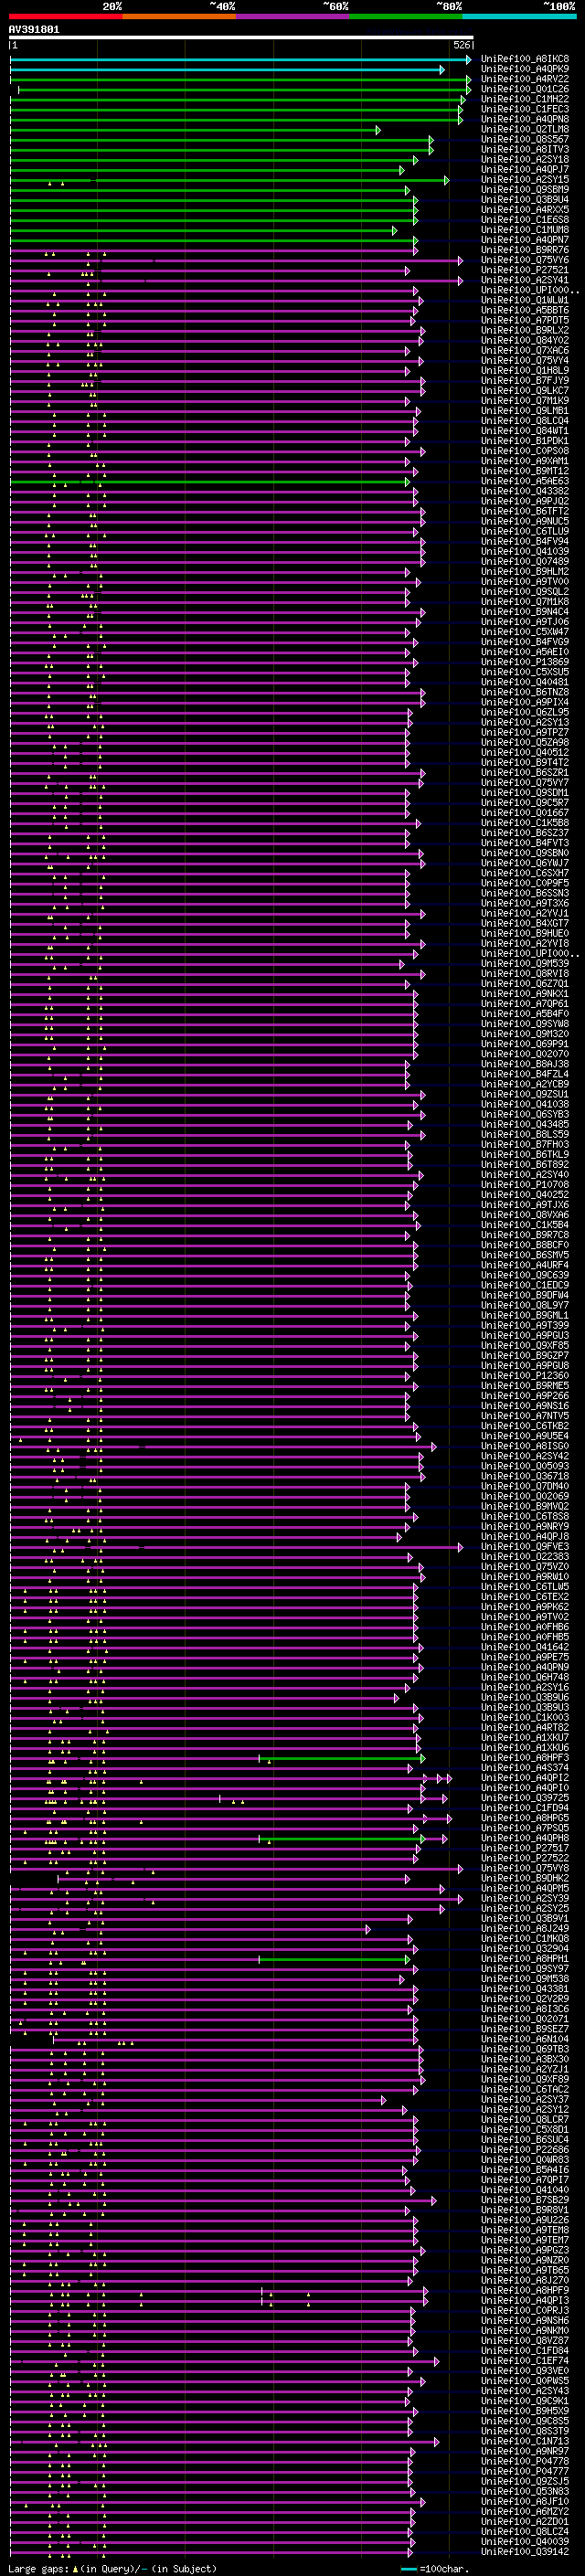Viewport: 585px width, 2576px height.
Task: Select label UniRef100_P27521
Action: point(524,270)
